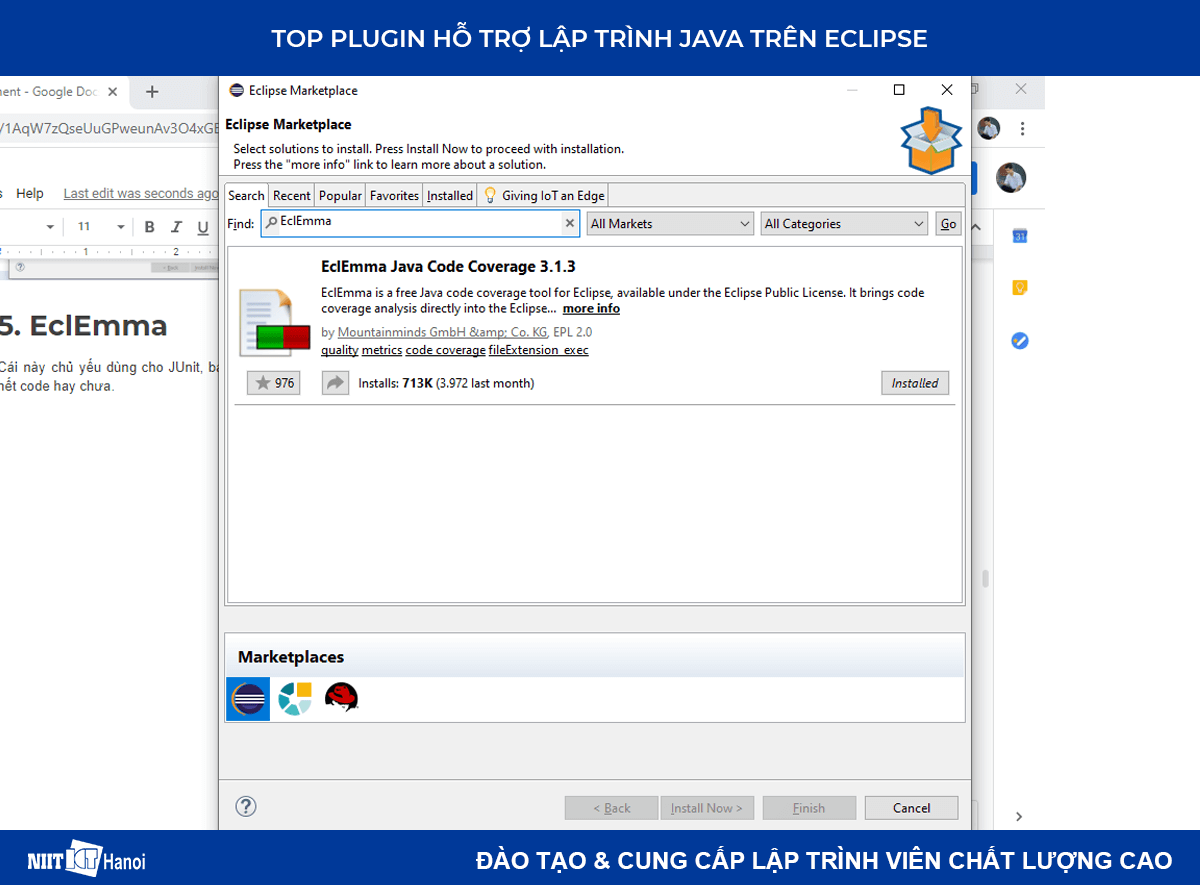Toggle underline formatting in Google Docs

coord(201,229)
